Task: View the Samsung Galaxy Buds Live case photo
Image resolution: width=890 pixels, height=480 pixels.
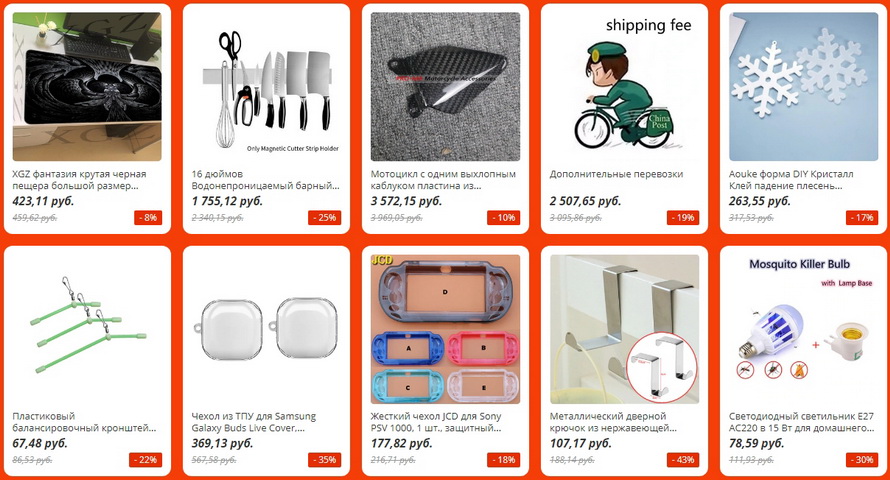Action: coord(266,329)
